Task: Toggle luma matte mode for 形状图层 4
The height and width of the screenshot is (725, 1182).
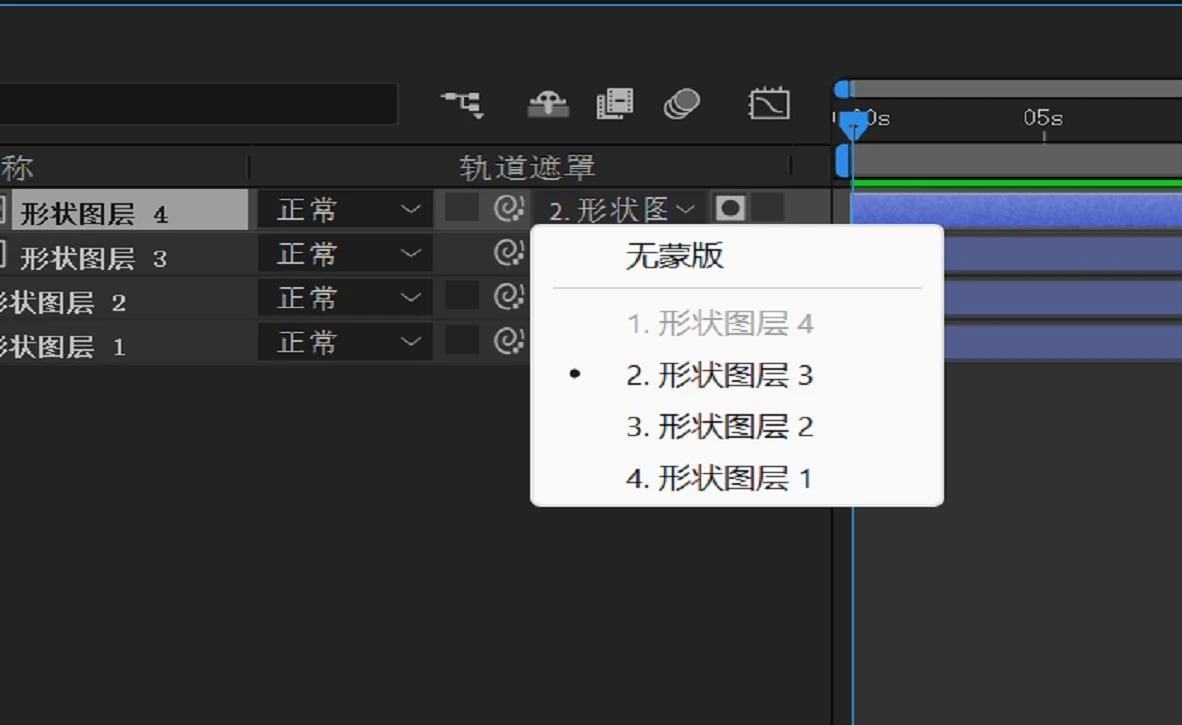Action: [x=731, y=209]
